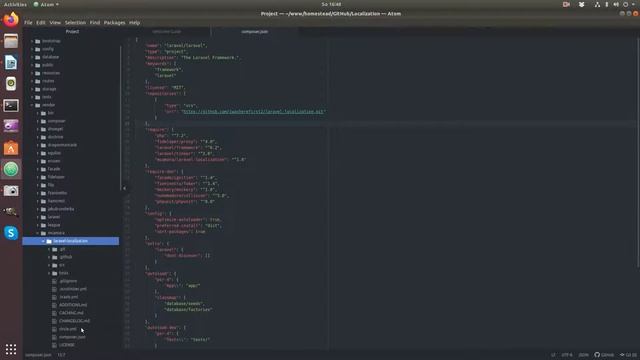Collapse the vendor folder
The height and width of the screenshot is (360, 640).
[32, 105]
